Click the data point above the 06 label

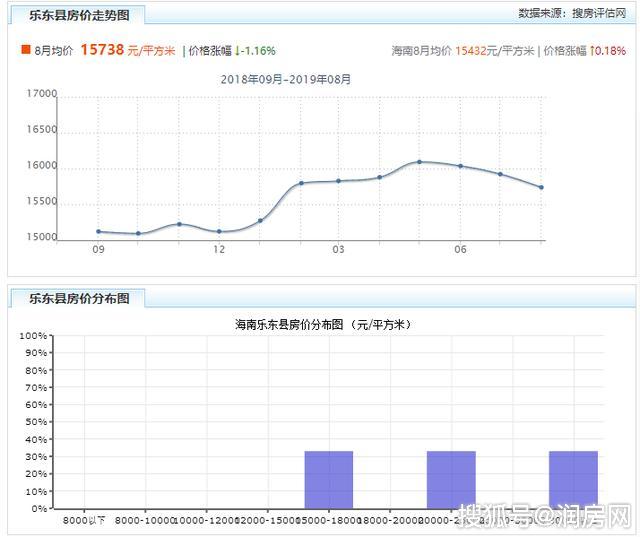click(460, 166)
